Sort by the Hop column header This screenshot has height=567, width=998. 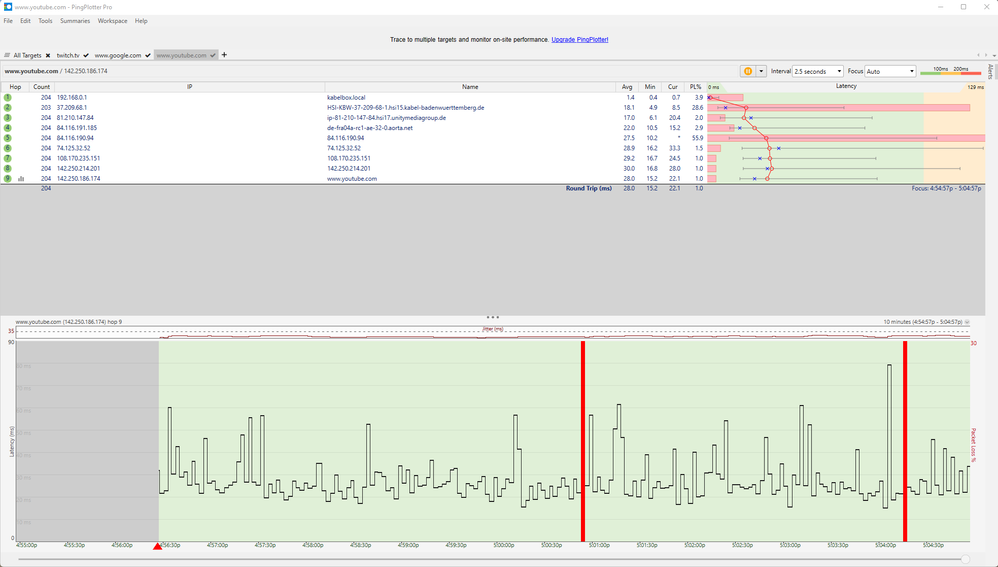pyautogui.click(x=15, y=87)
